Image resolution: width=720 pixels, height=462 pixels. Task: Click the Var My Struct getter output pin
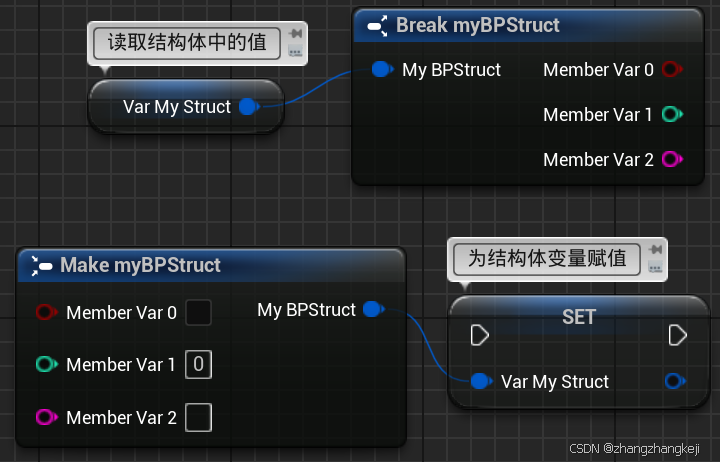click(x=249, y=107)
